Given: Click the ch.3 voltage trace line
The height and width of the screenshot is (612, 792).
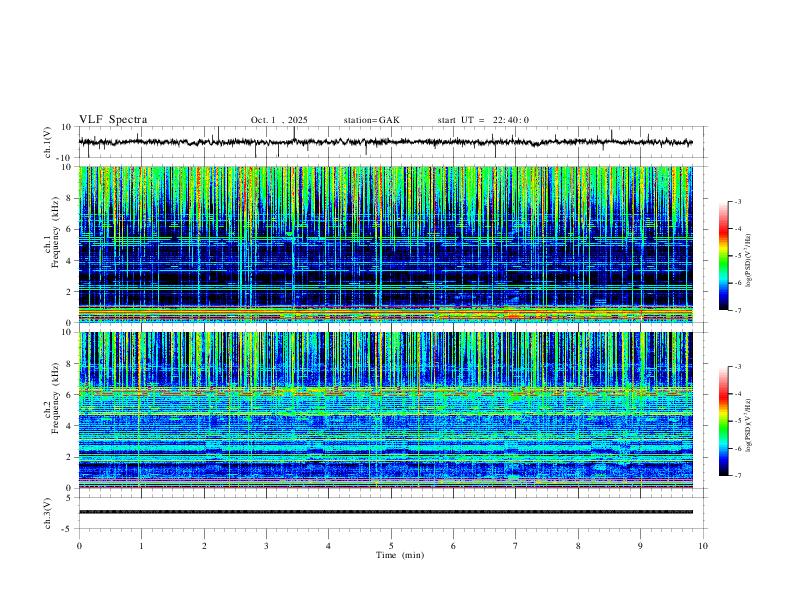Looking at the screenshot, I should coord(385,512).
